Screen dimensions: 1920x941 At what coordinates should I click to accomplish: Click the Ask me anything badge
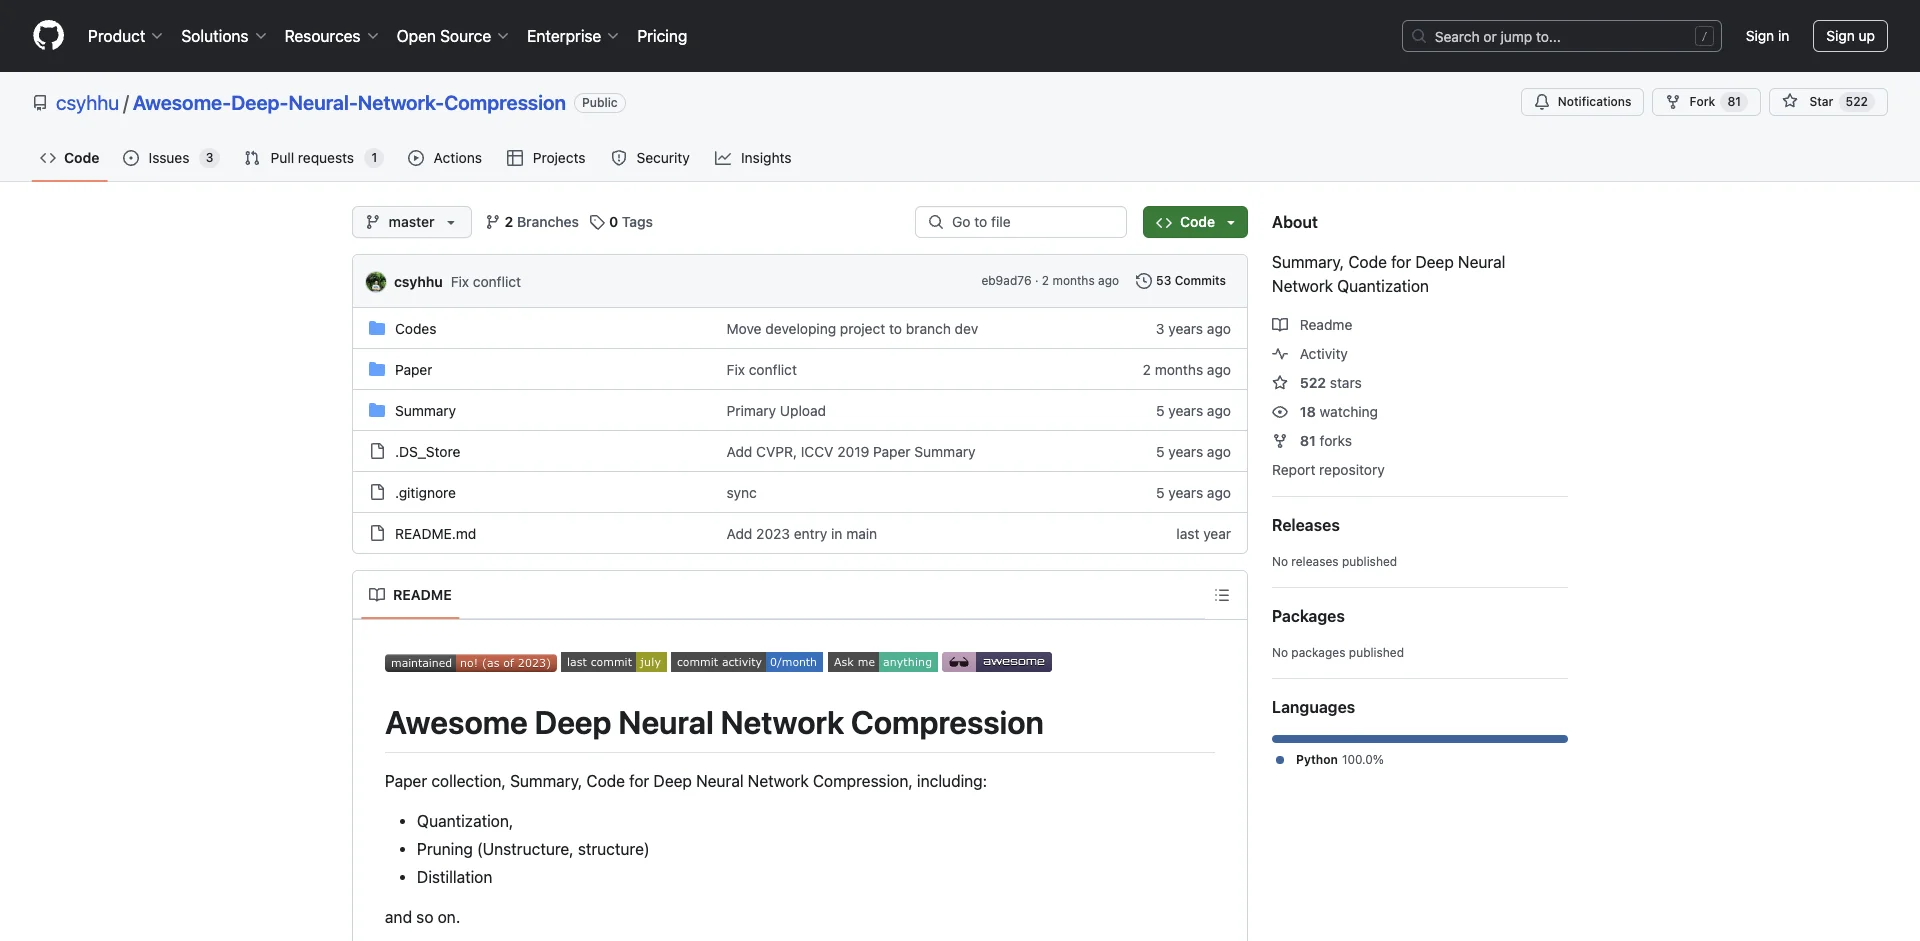[883, 662]
